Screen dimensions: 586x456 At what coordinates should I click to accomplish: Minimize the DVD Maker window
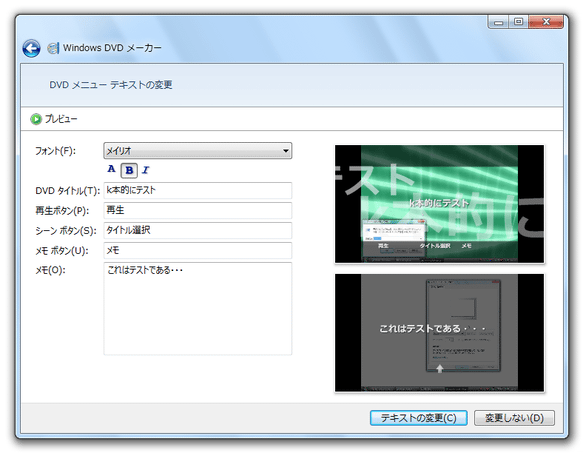[x=499, y=22]
